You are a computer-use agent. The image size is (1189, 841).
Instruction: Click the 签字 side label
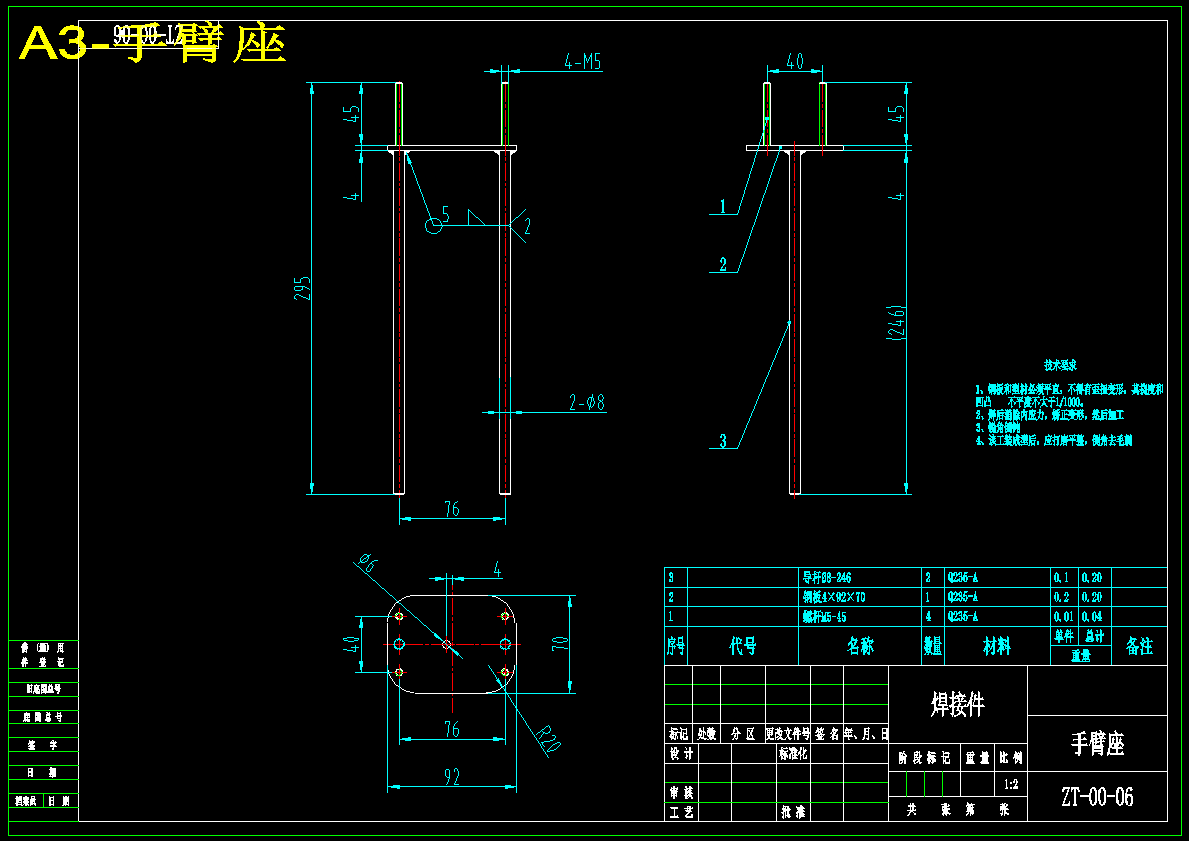click(42, 745)
